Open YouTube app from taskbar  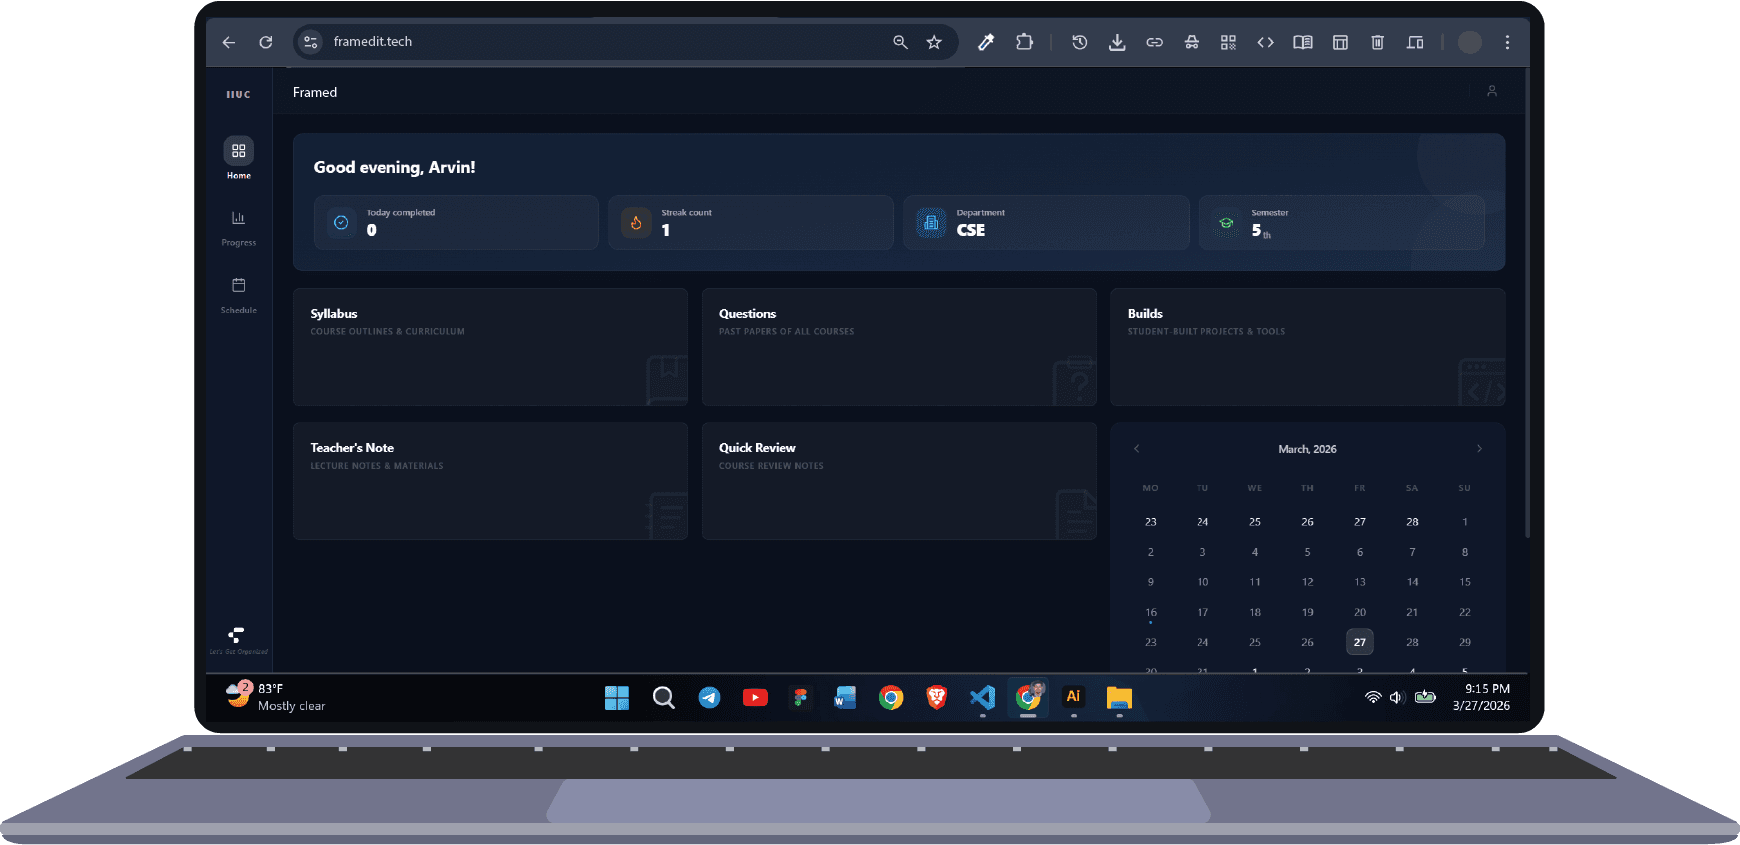[x=755, y=698]
